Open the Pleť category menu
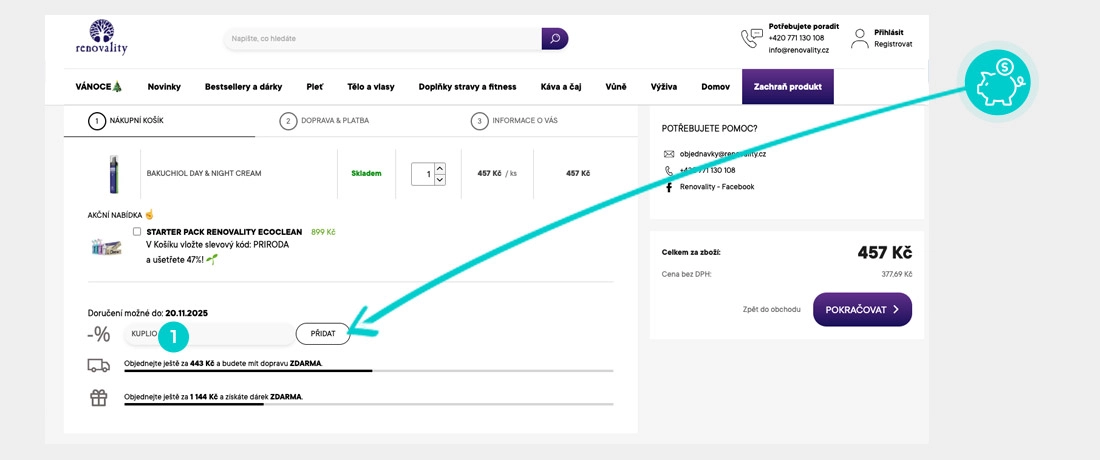Viewport: 1100px width, 460px height. [314, 87]
